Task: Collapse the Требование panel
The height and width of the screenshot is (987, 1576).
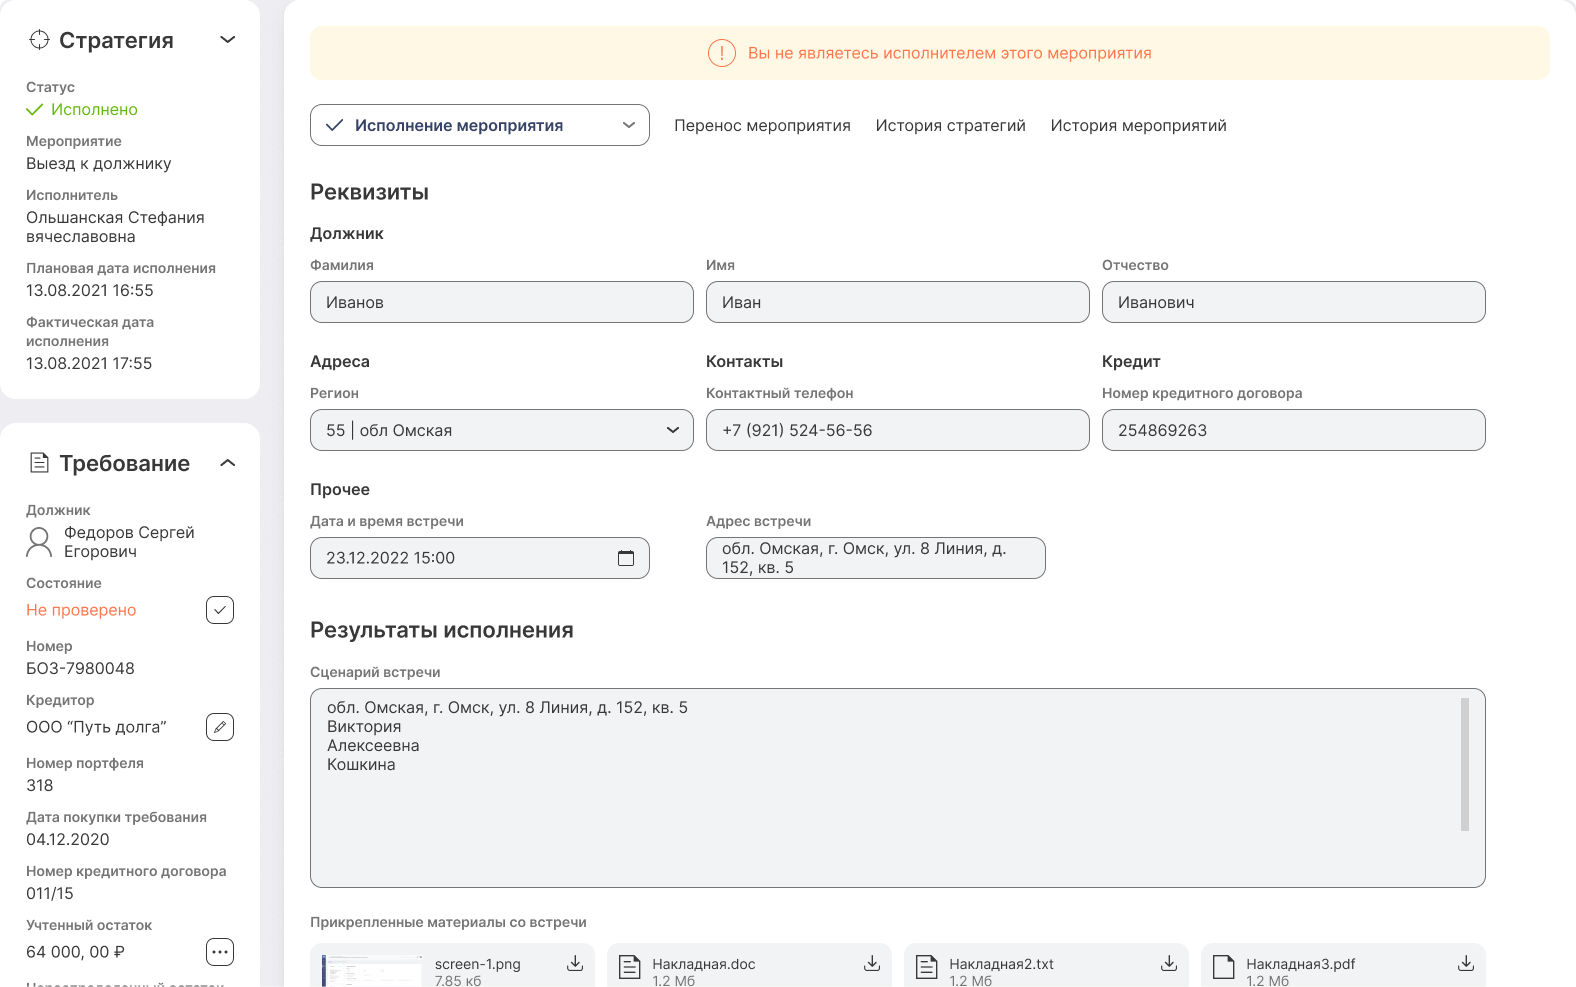Action: point(228,463)
